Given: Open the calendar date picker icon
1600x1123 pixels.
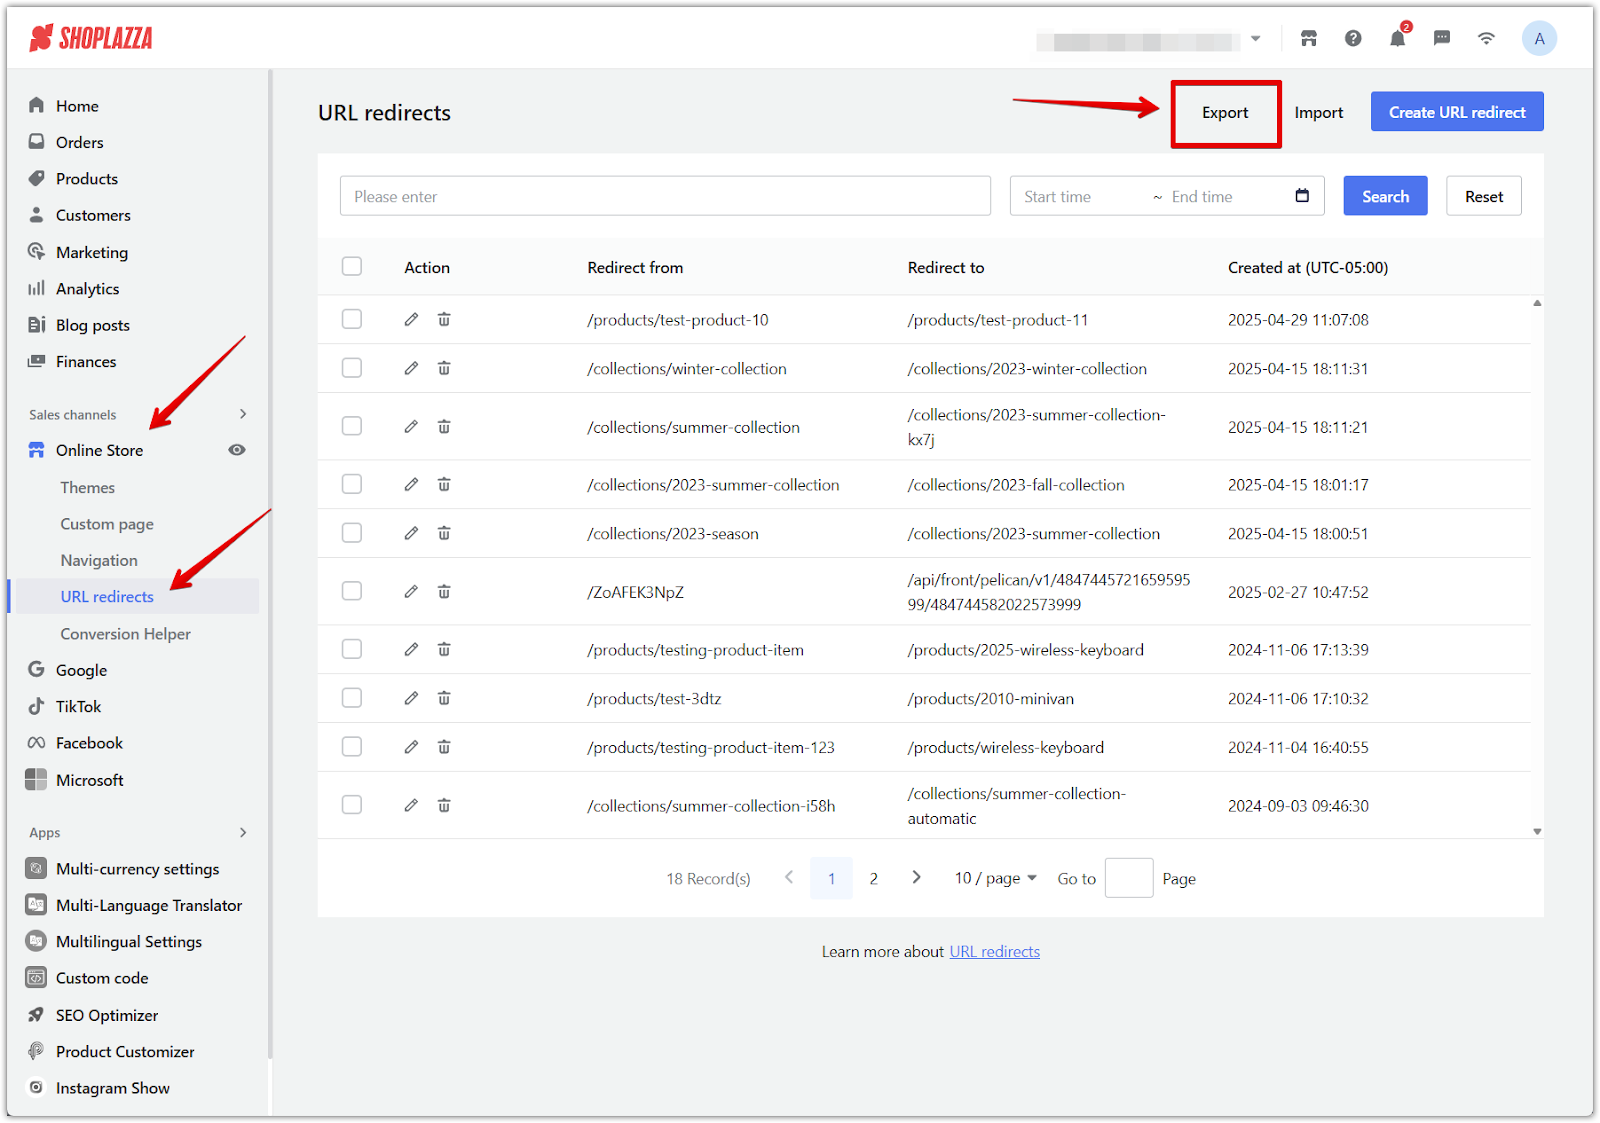Looking at the screenshot, I should [1302, 196].
